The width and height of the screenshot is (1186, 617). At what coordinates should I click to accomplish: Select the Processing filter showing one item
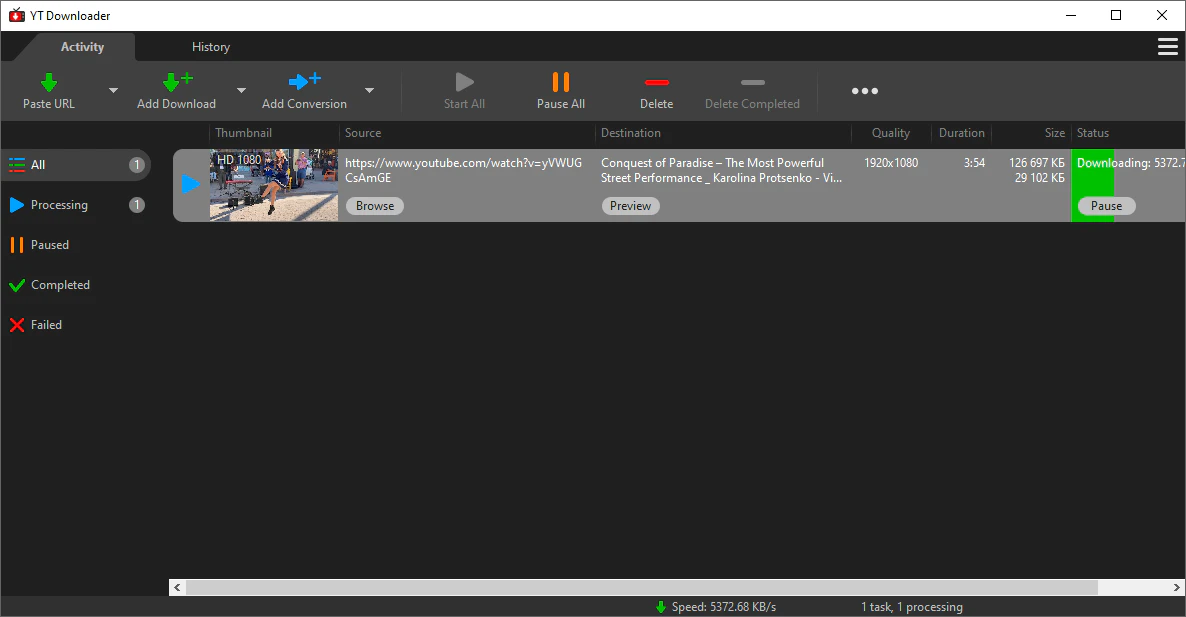click(58, 204)
